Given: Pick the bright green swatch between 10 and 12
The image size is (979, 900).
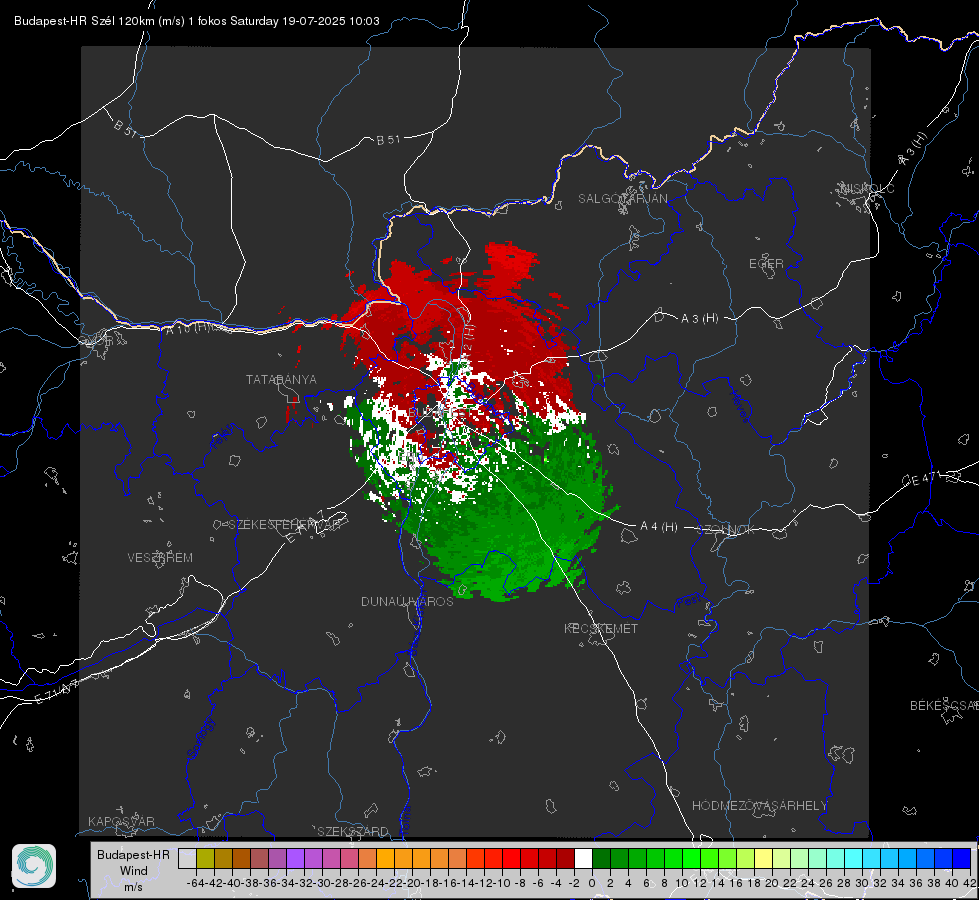Looking at the screenshot, I should 691,858.
